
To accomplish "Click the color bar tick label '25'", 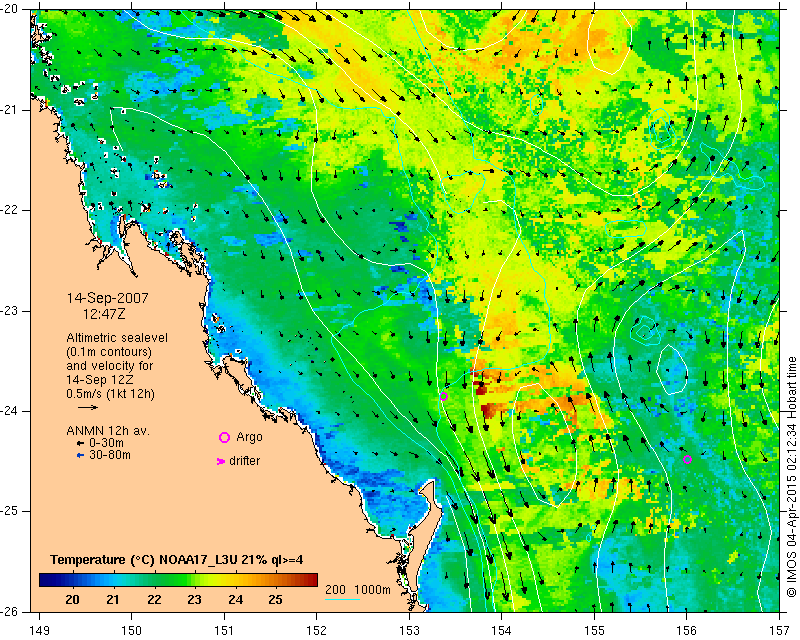I will click(x=276, y=600).
